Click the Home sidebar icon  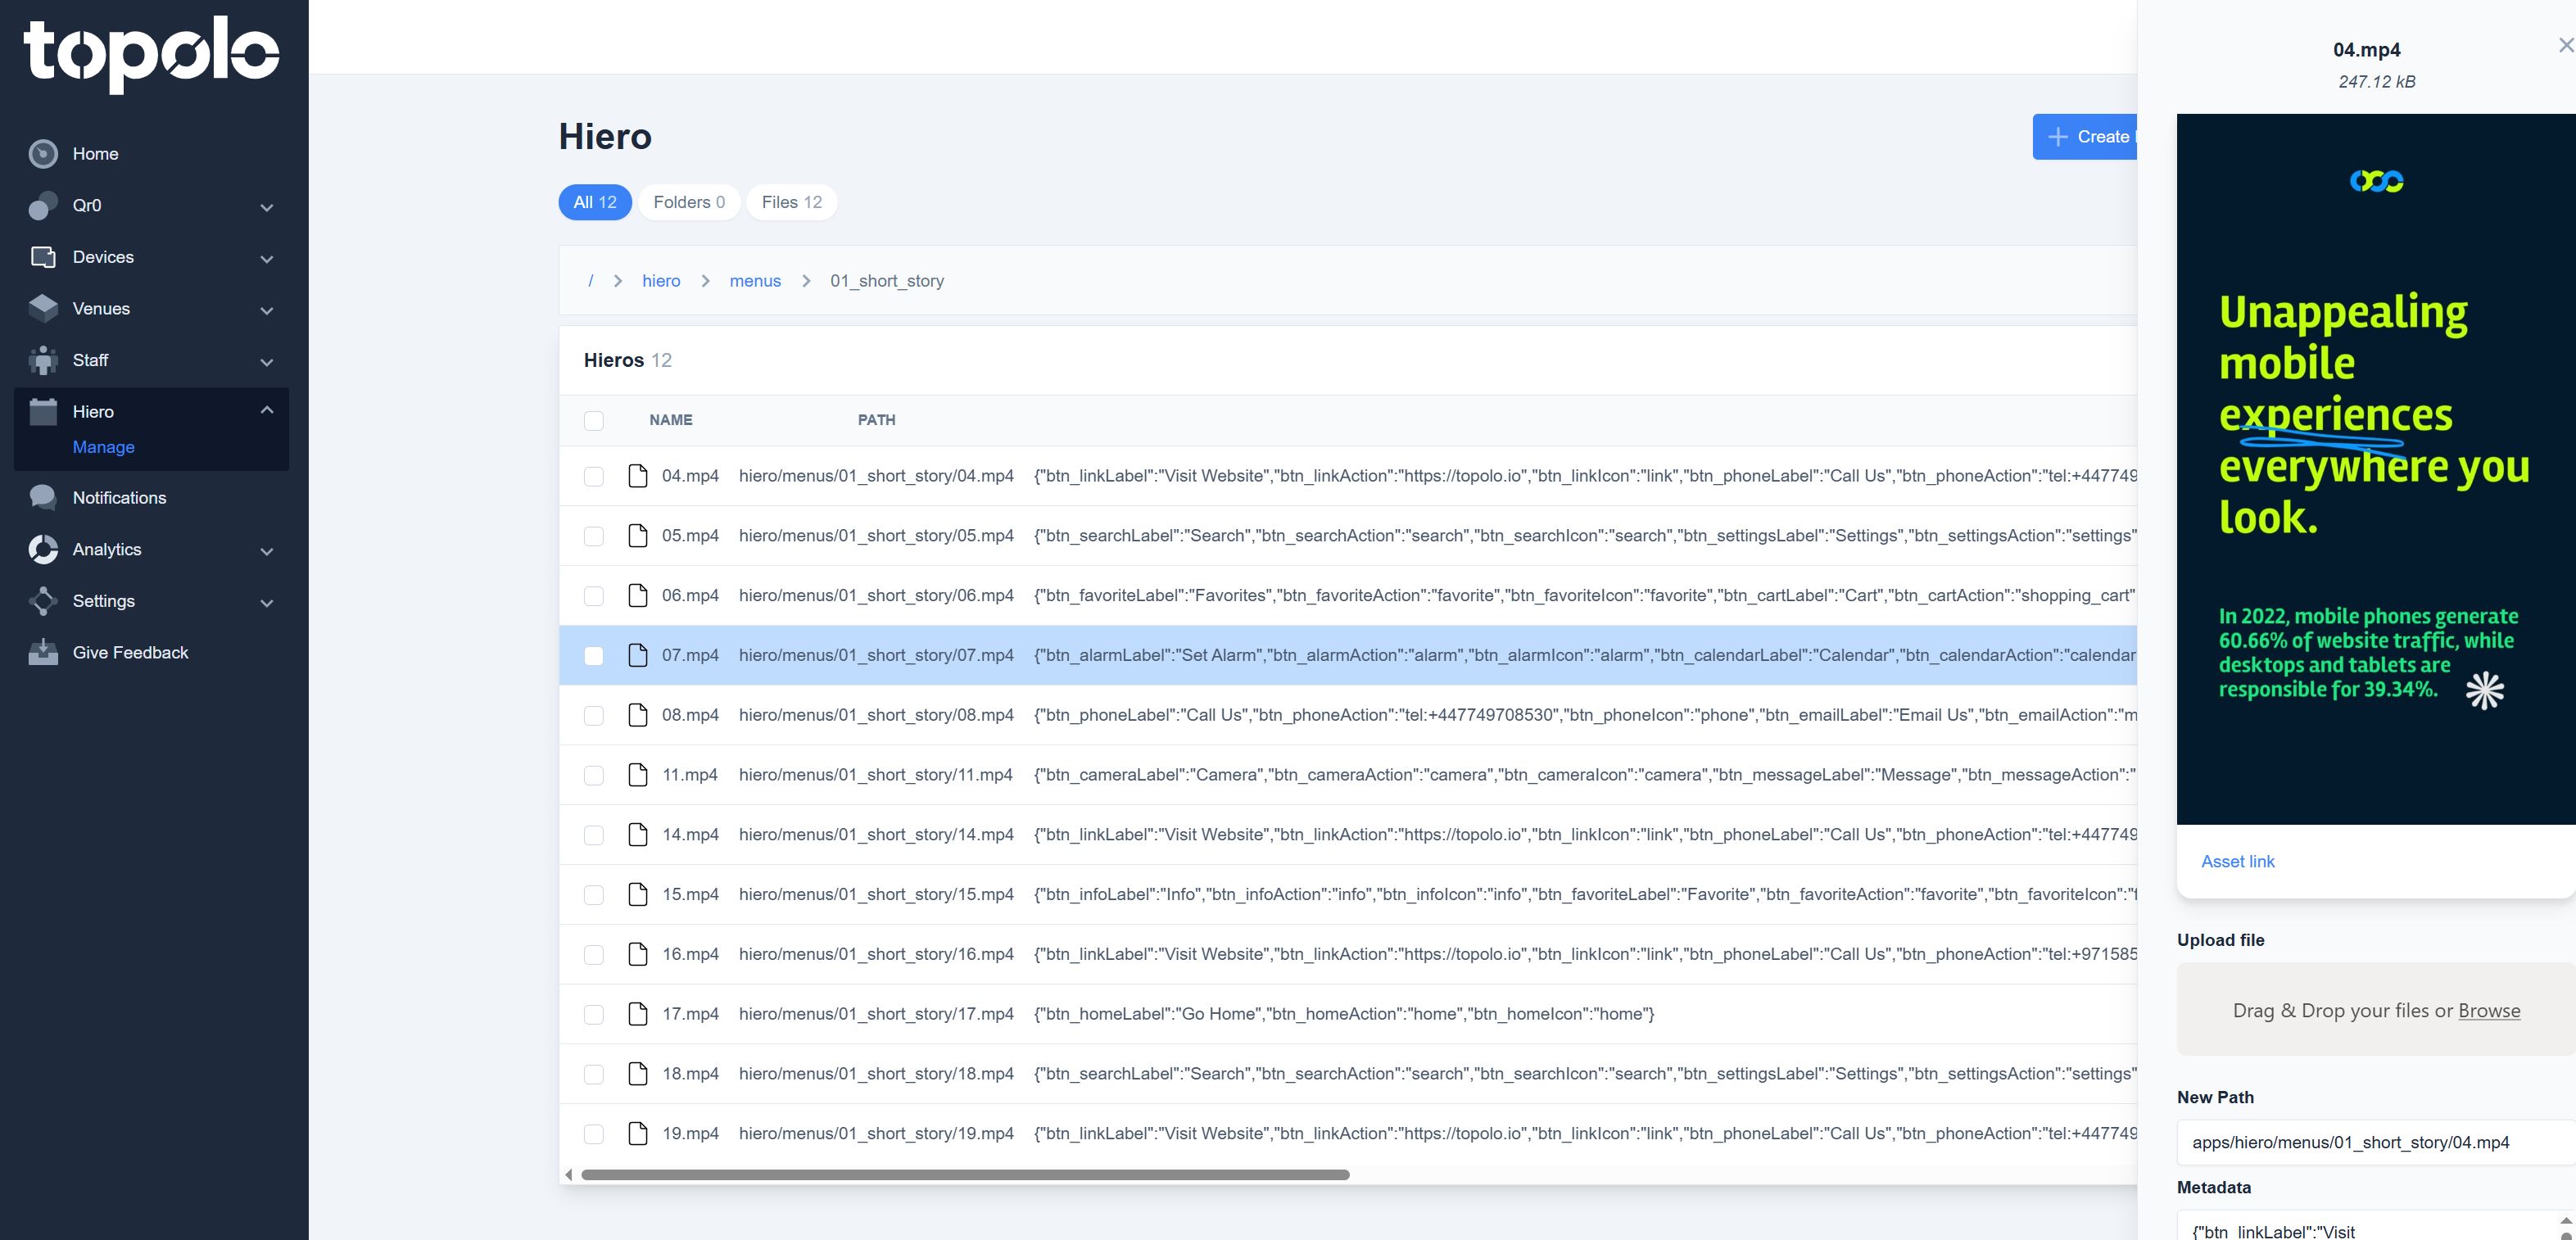pyautogui.click(x=43, y=154)
